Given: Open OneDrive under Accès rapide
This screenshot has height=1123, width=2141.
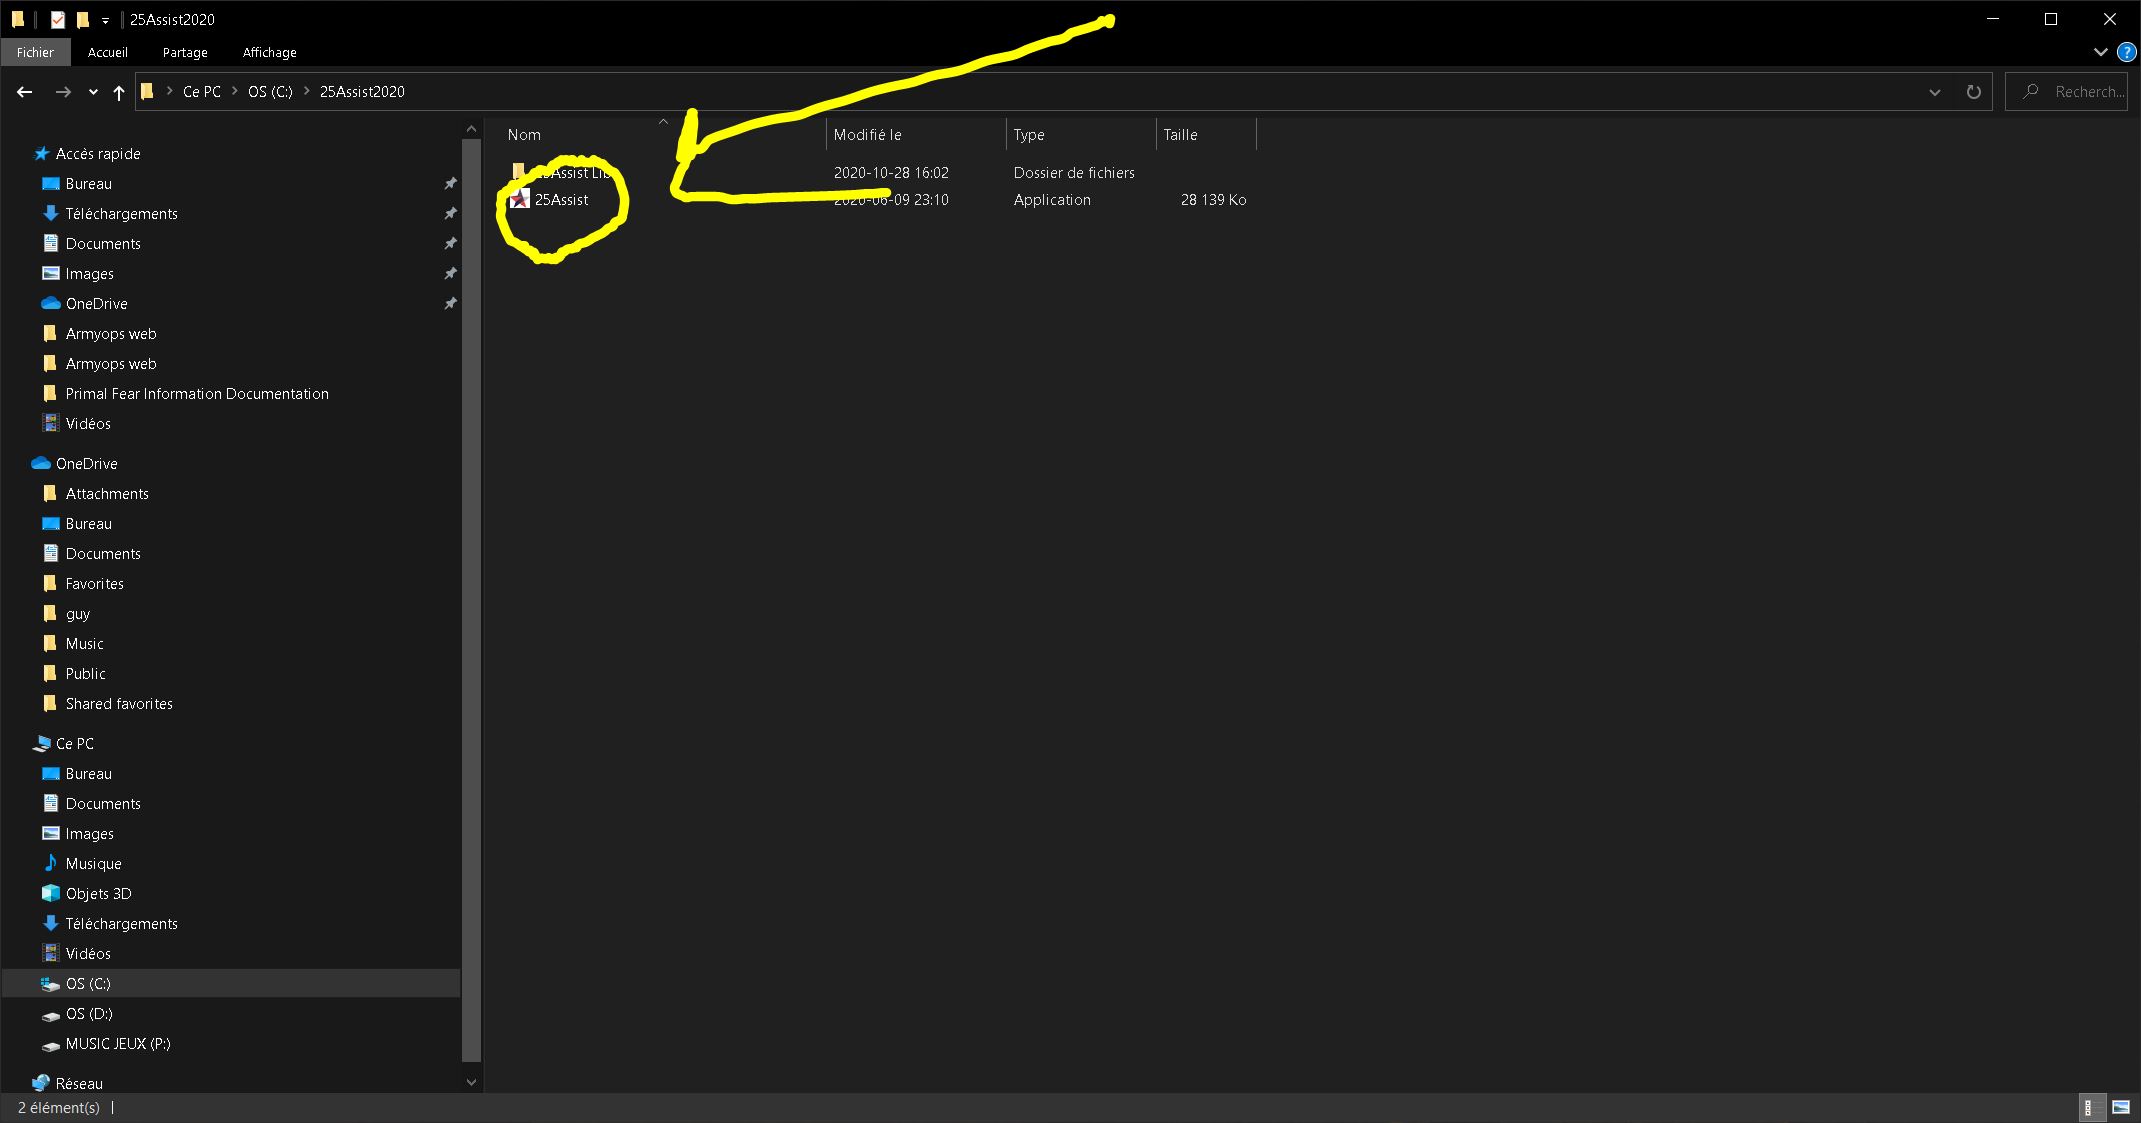Looking at the screenshot, I should 96,304.
